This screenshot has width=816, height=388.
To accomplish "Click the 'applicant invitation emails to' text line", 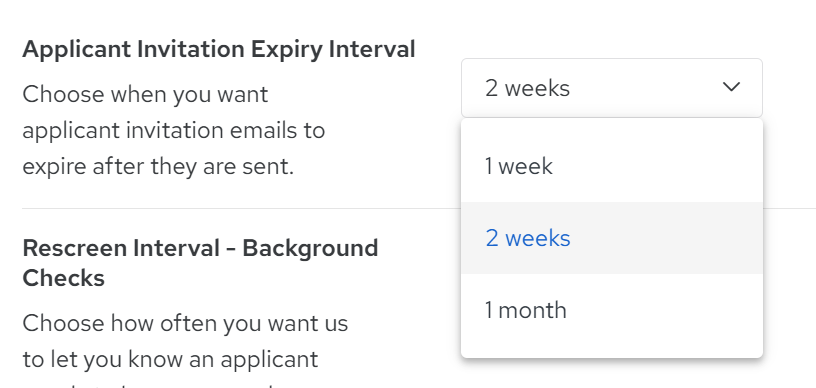I will (x=174, y=130).
